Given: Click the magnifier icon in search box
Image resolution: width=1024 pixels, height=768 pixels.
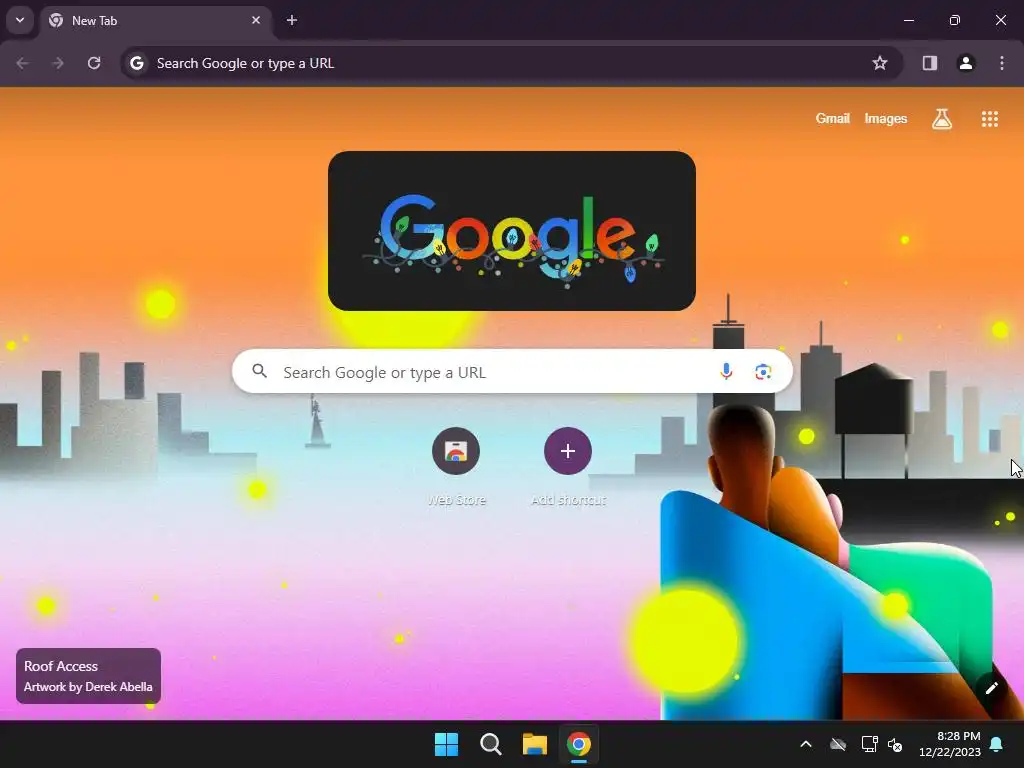Looking at the screenshot, I should tap(259, 372).
